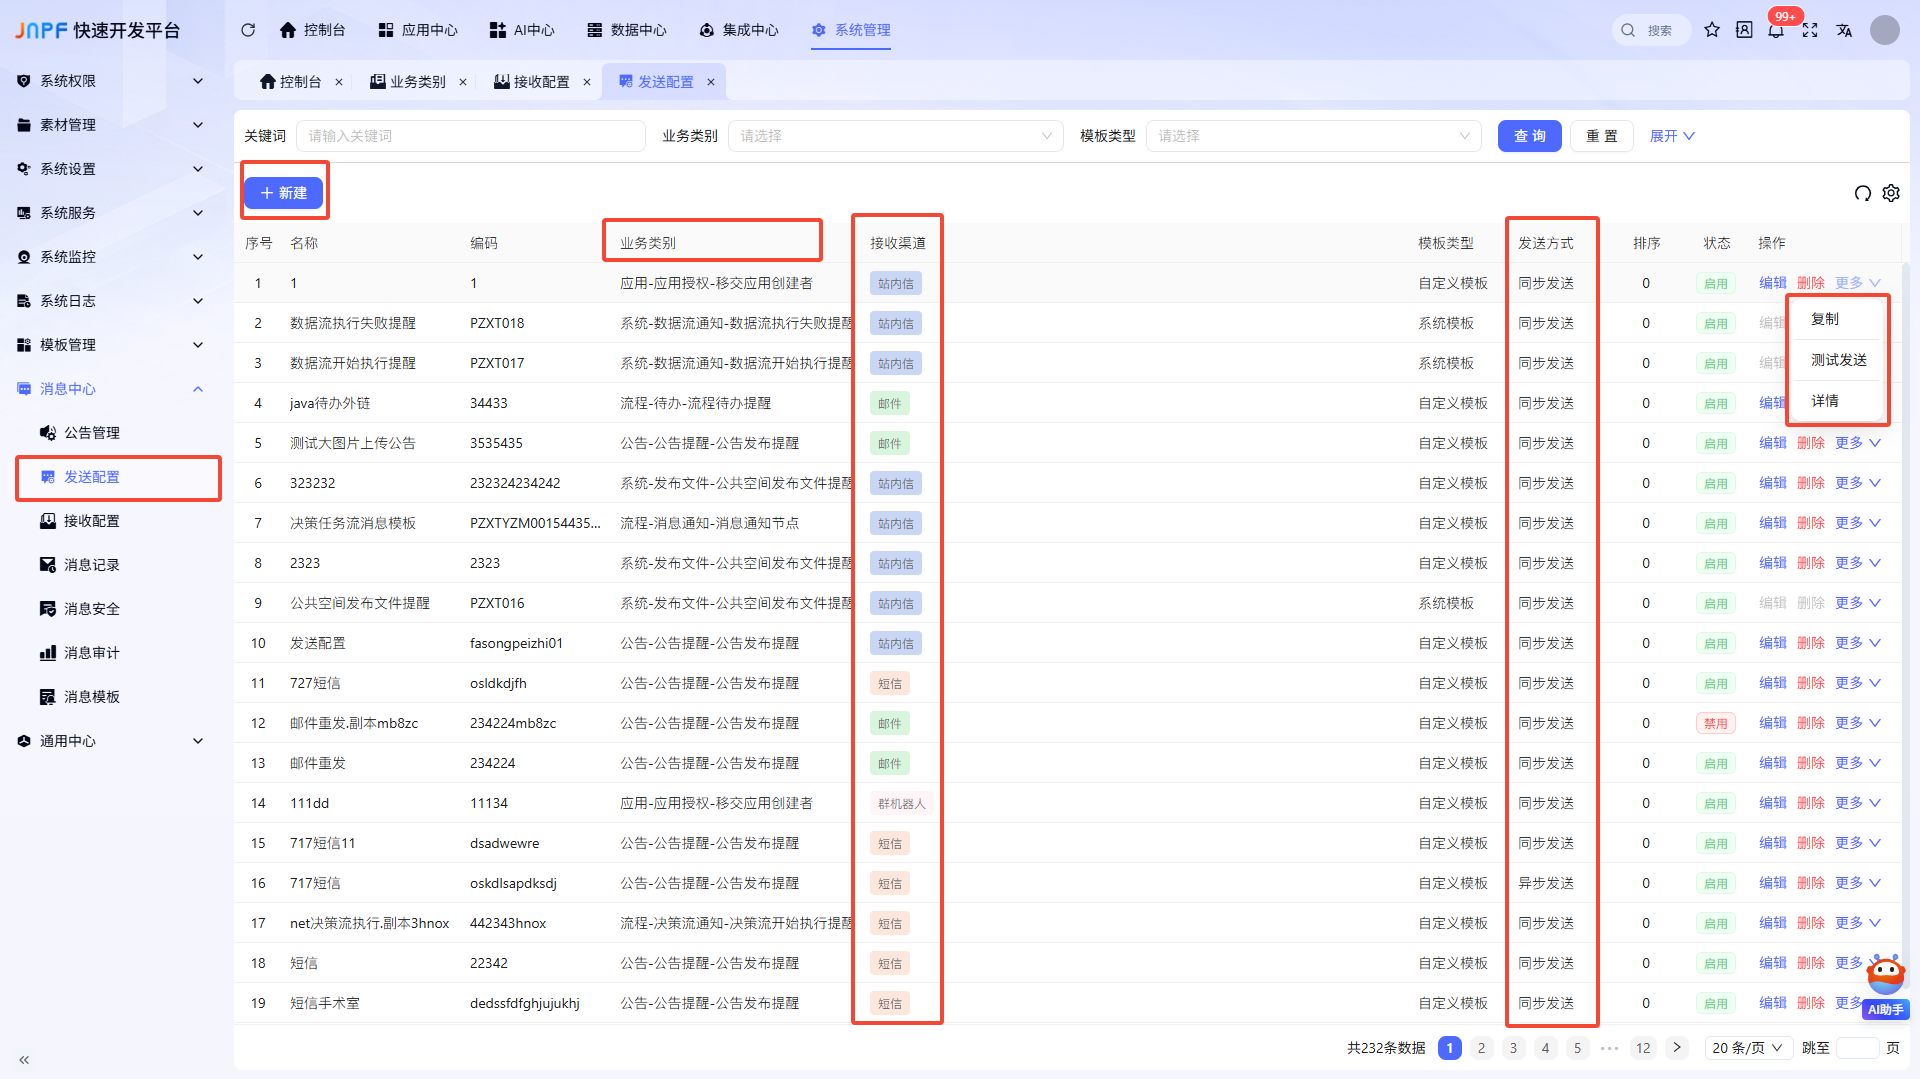Click the user avatar

[1885, 30]
